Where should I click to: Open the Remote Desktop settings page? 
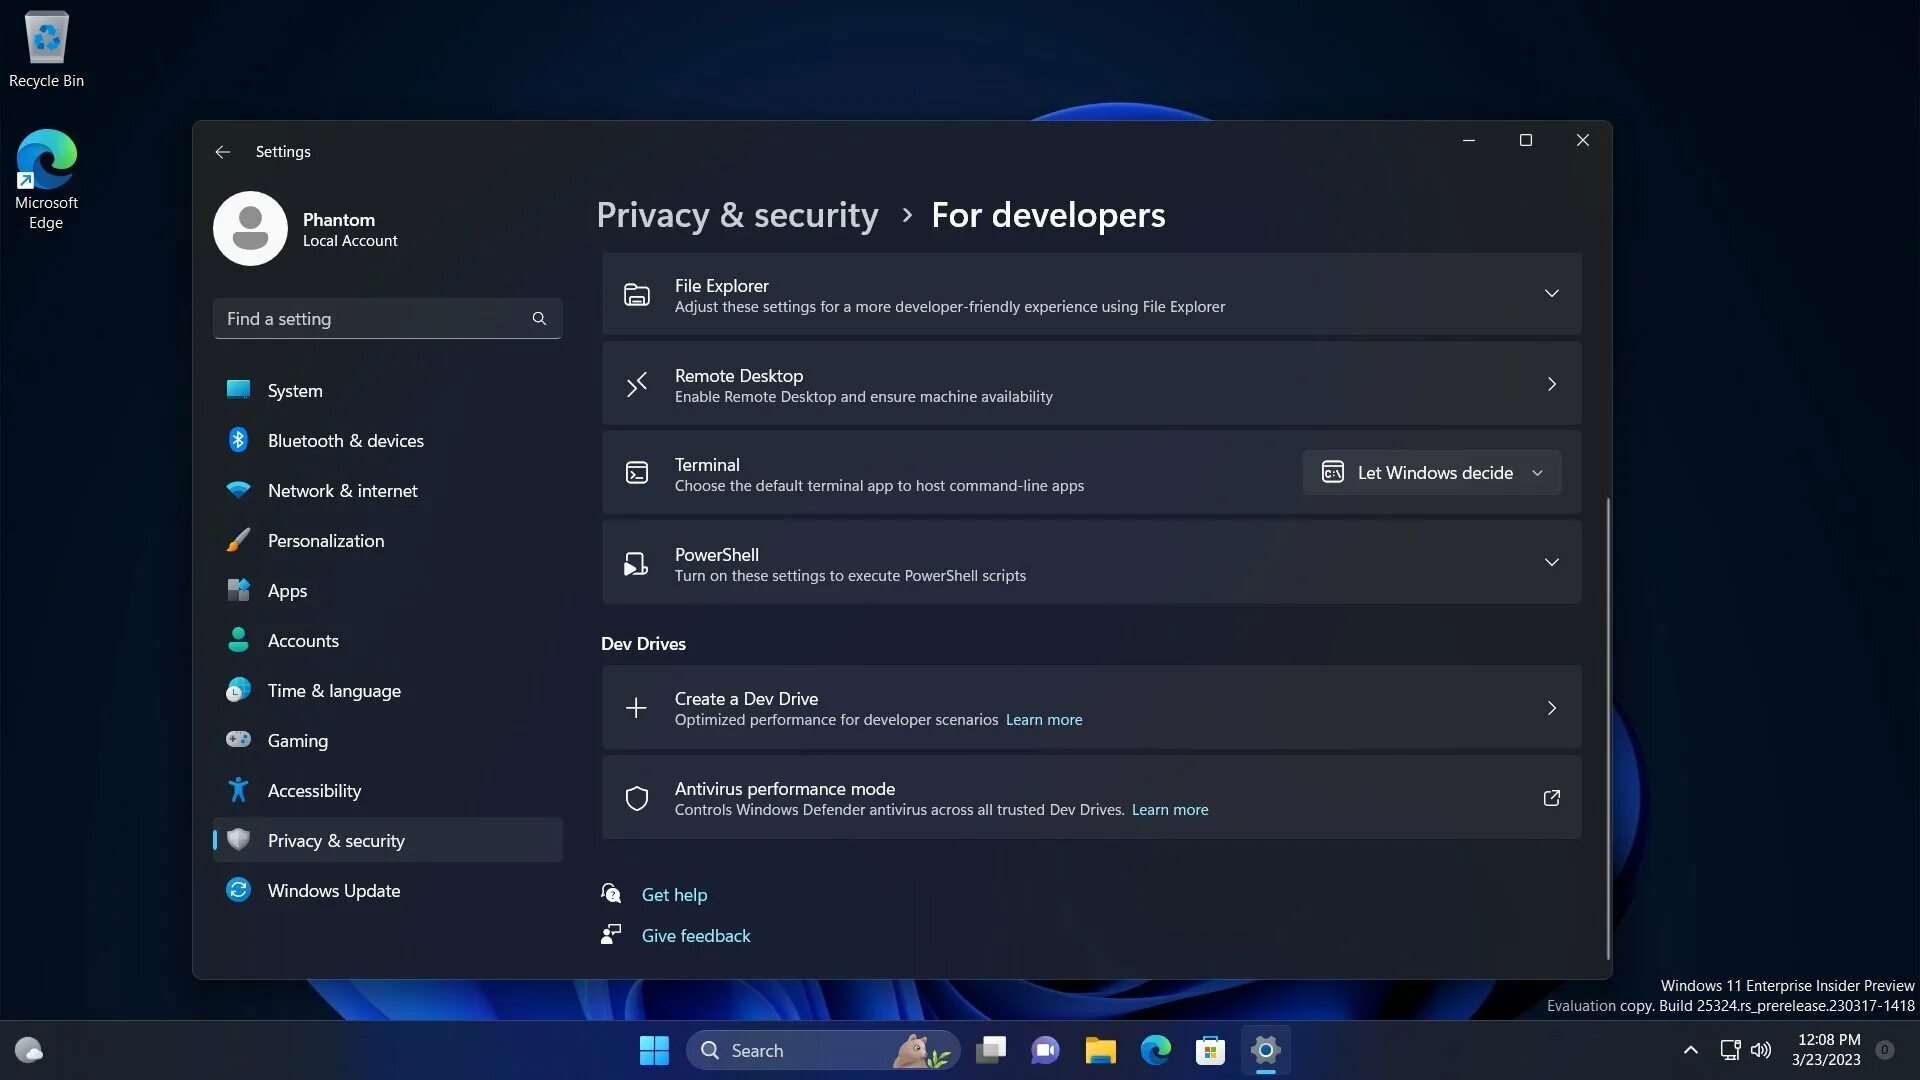1090,385
